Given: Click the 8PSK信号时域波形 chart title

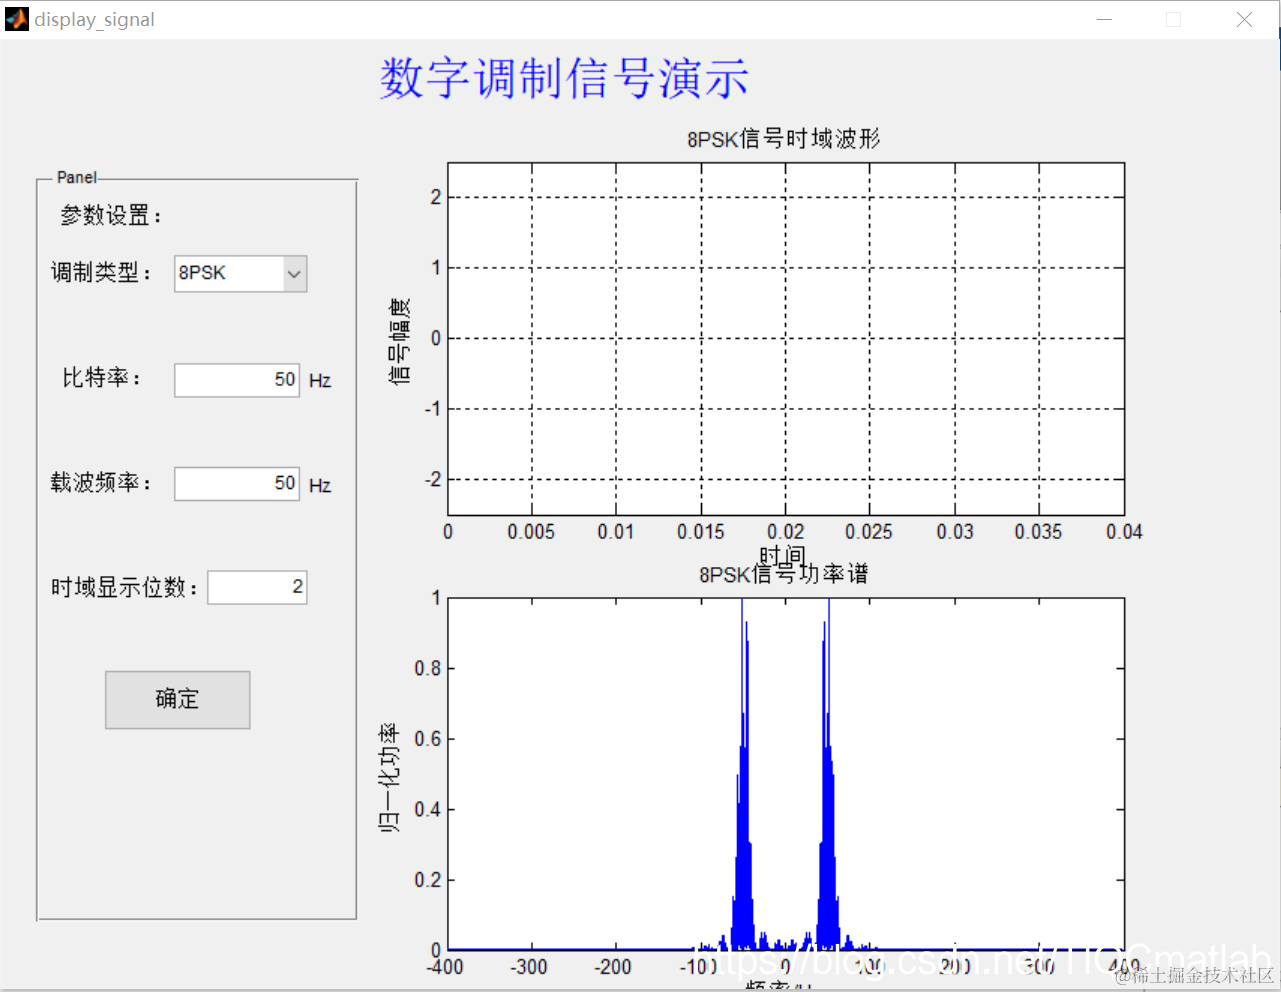Looking at the screenshot, I should point(784,139).
